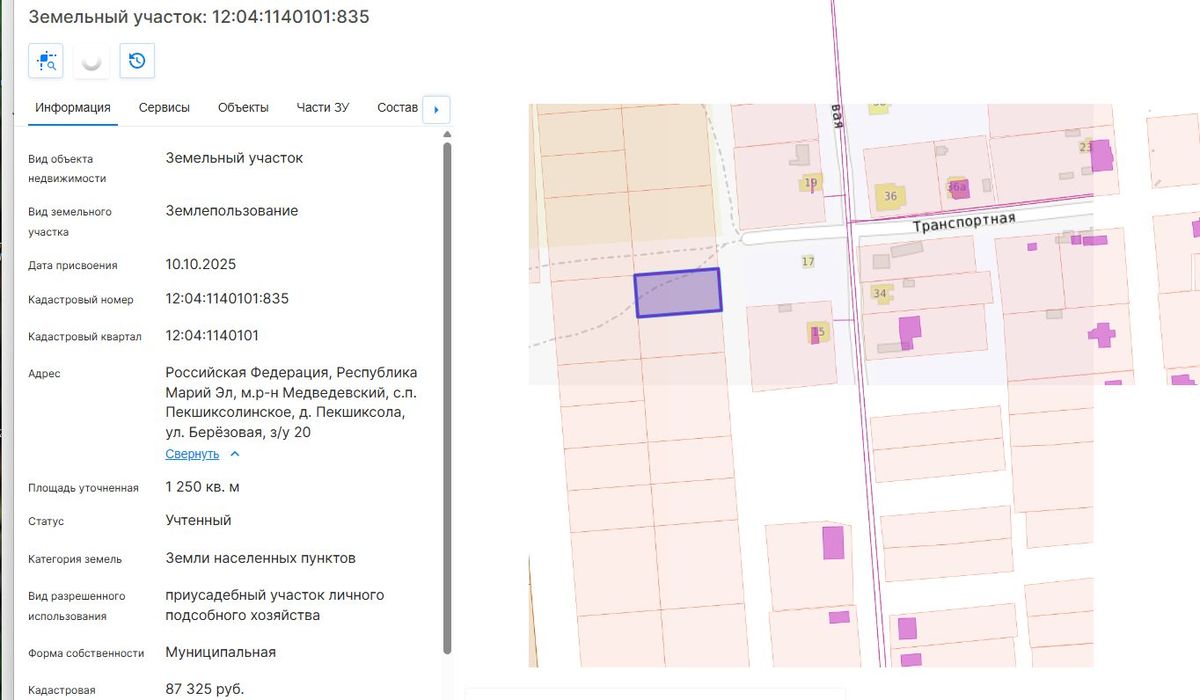Switch to the Сервисы tab
Image resolution: width=1200 pixels, height=700 pixels.
coord(164,108)
